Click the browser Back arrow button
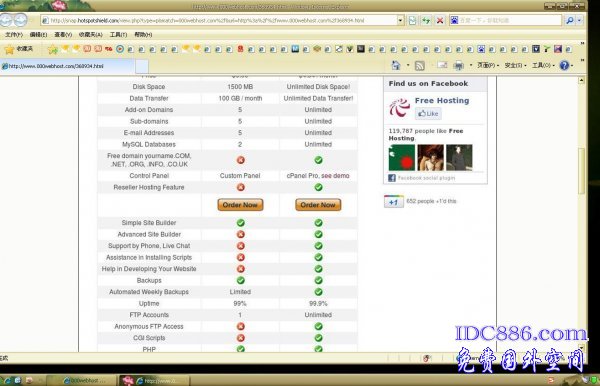Image resolution: width=600 pixels, height=386 pixels. [6, 20]
